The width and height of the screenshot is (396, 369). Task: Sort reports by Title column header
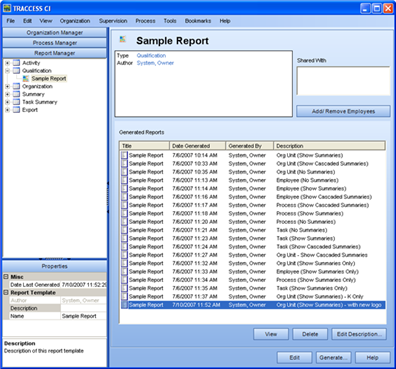[x=144, y=146]
